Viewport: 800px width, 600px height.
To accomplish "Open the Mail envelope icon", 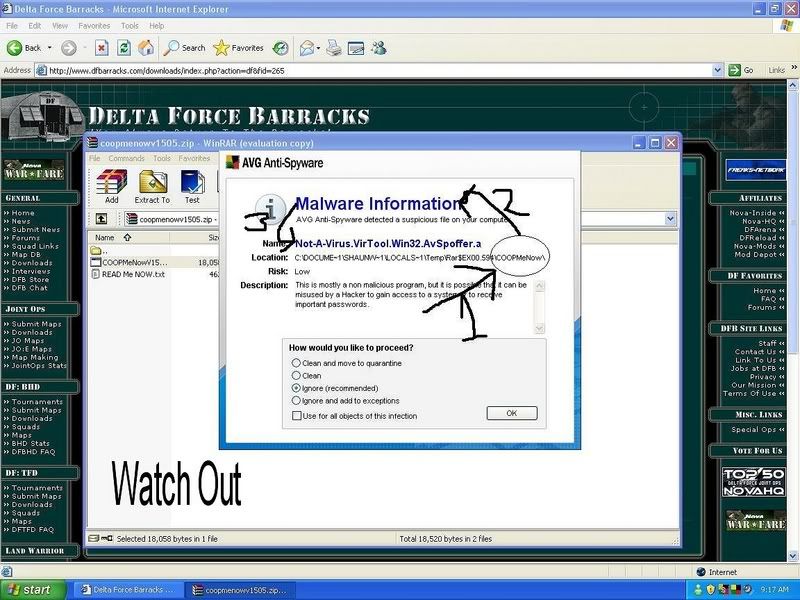I will (x=306, y=48).
